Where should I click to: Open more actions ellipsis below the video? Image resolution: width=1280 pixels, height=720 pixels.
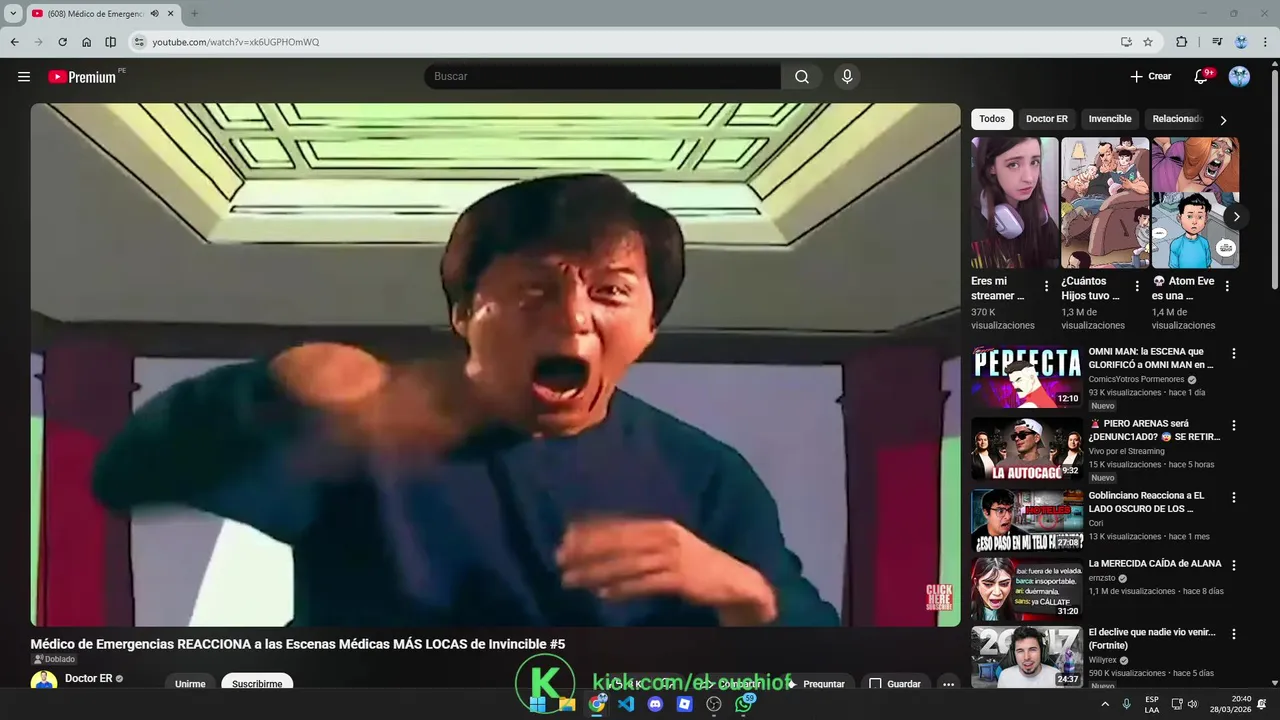pyautogui.click(x=948, y=684)
